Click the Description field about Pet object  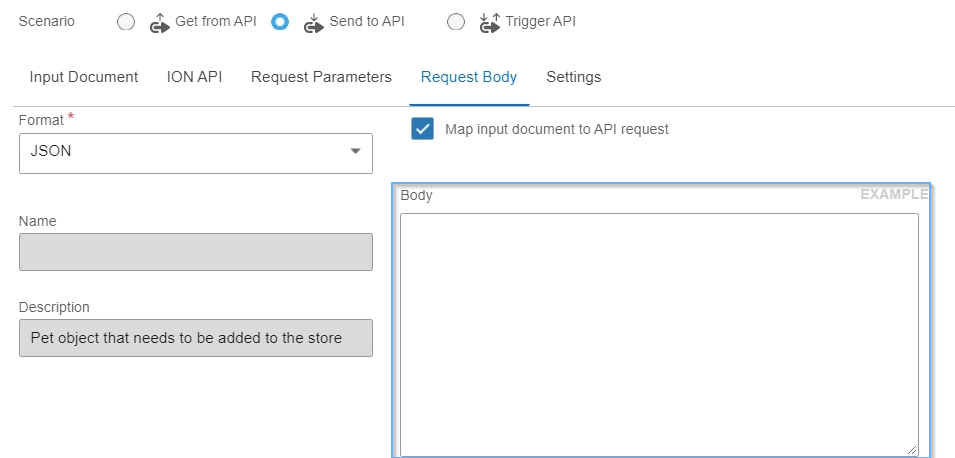pyautogui.click(x=196, y=337)
